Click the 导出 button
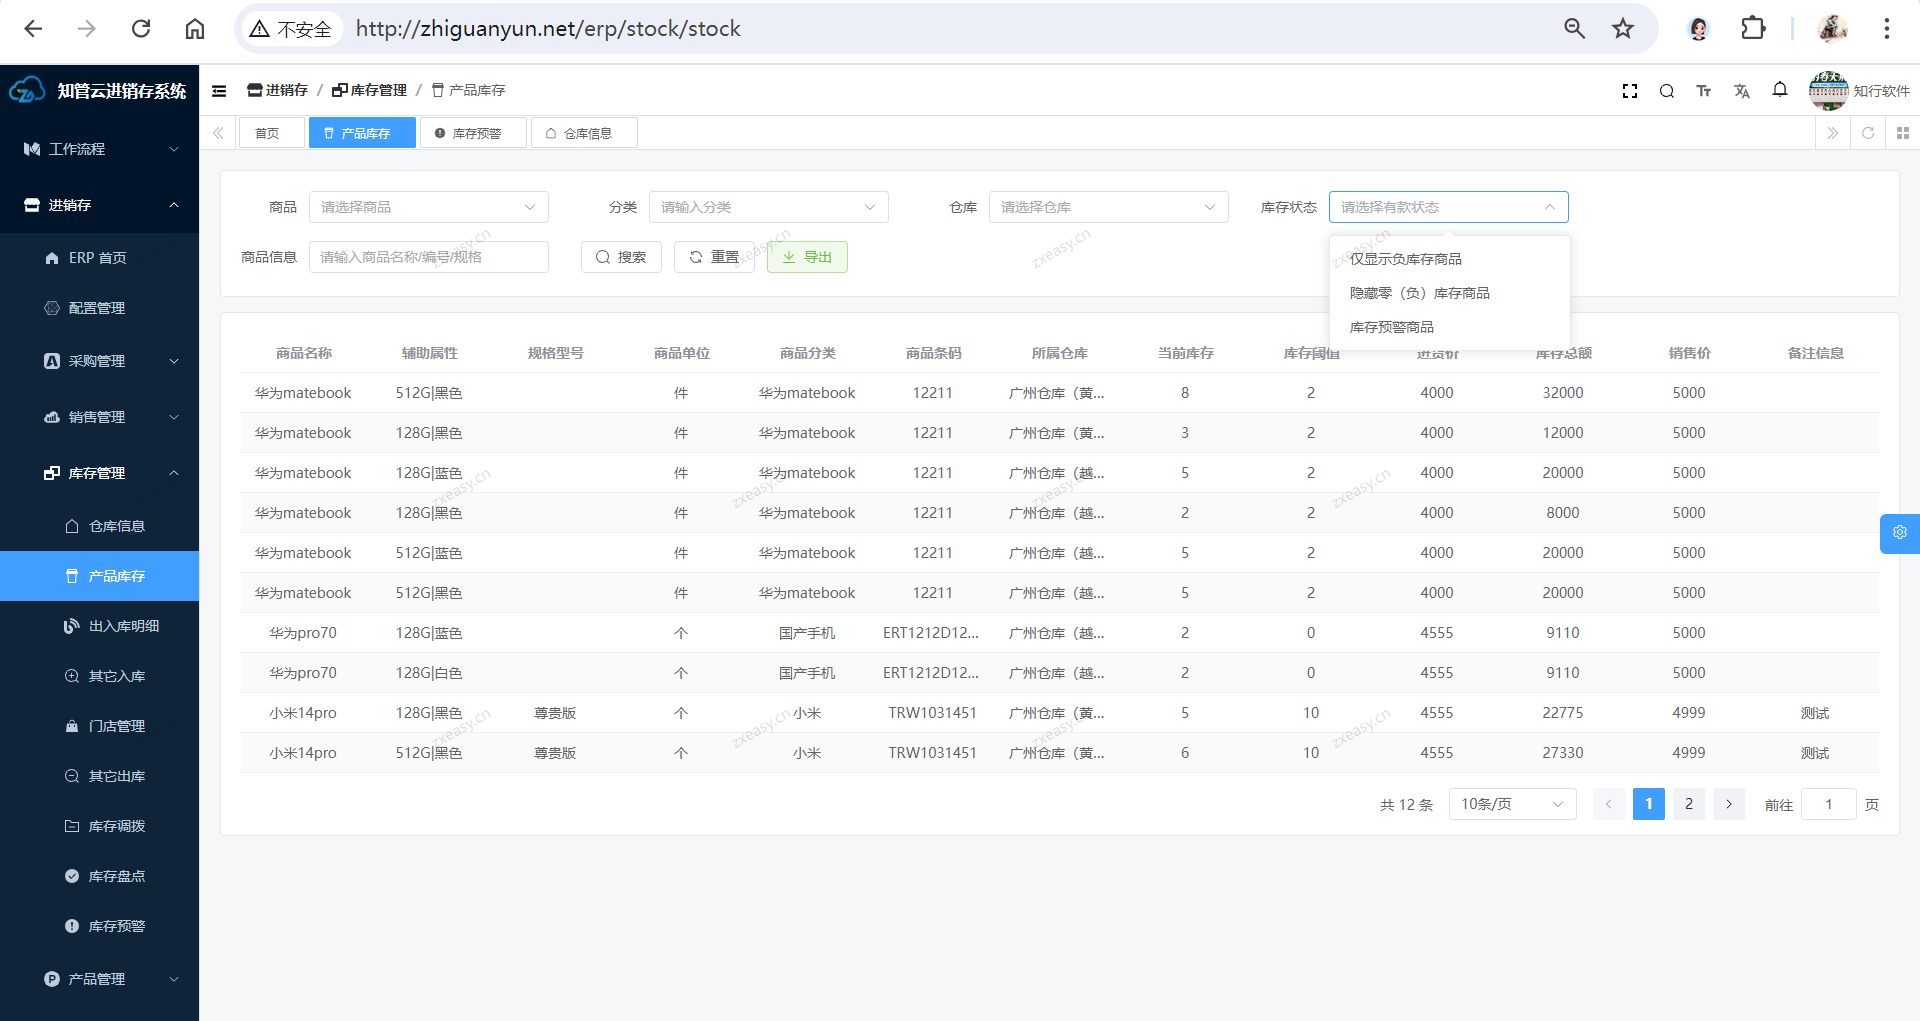 (x=807, y=257)
